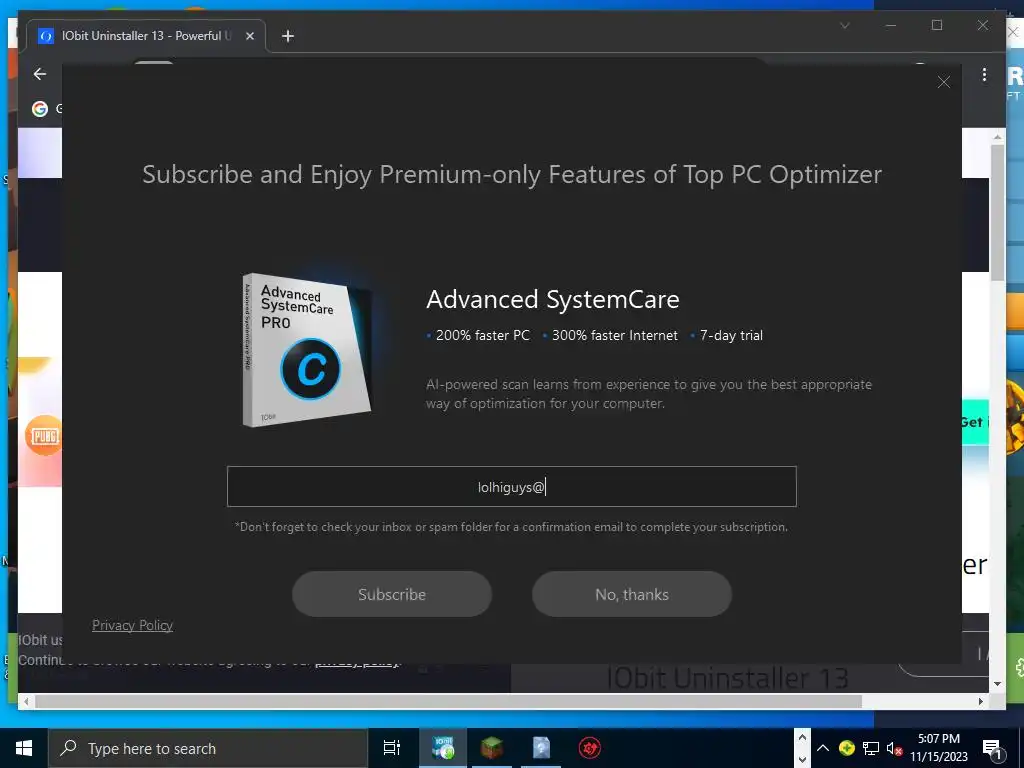This screenshot has height=768, width=1024.
Task: Open the document file taskbar icon
Action: (x=541, y=748)
